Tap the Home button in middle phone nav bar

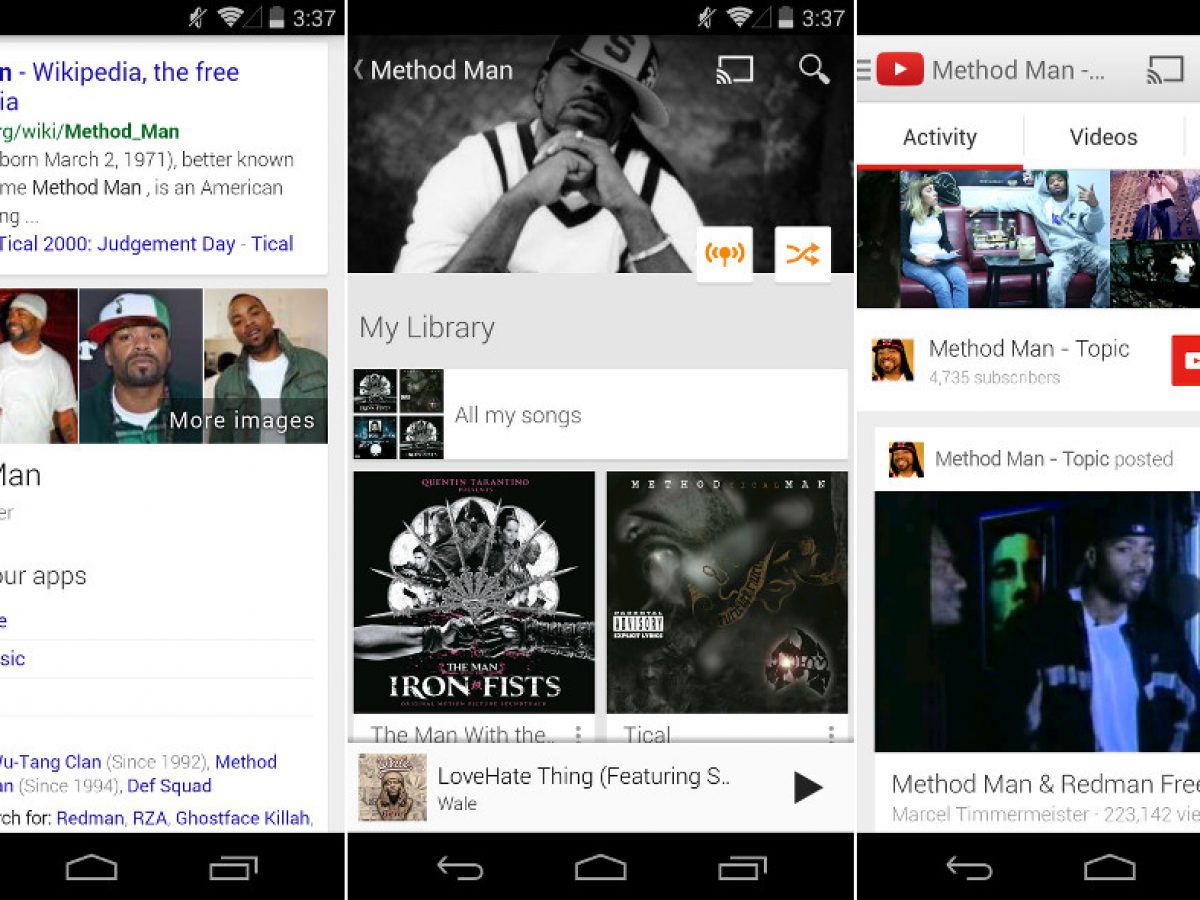(600, 868)
